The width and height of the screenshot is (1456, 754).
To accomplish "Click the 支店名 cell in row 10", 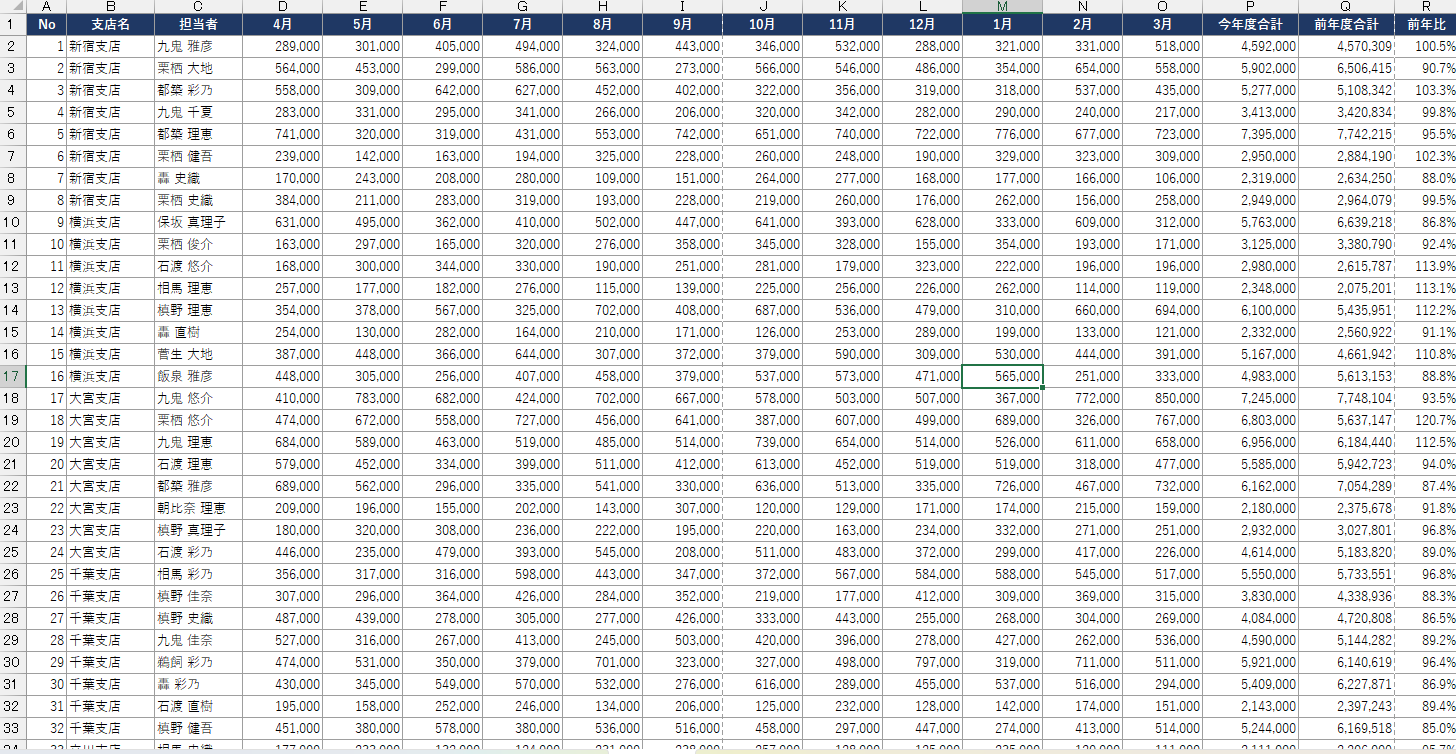I will tap(110, 222).
